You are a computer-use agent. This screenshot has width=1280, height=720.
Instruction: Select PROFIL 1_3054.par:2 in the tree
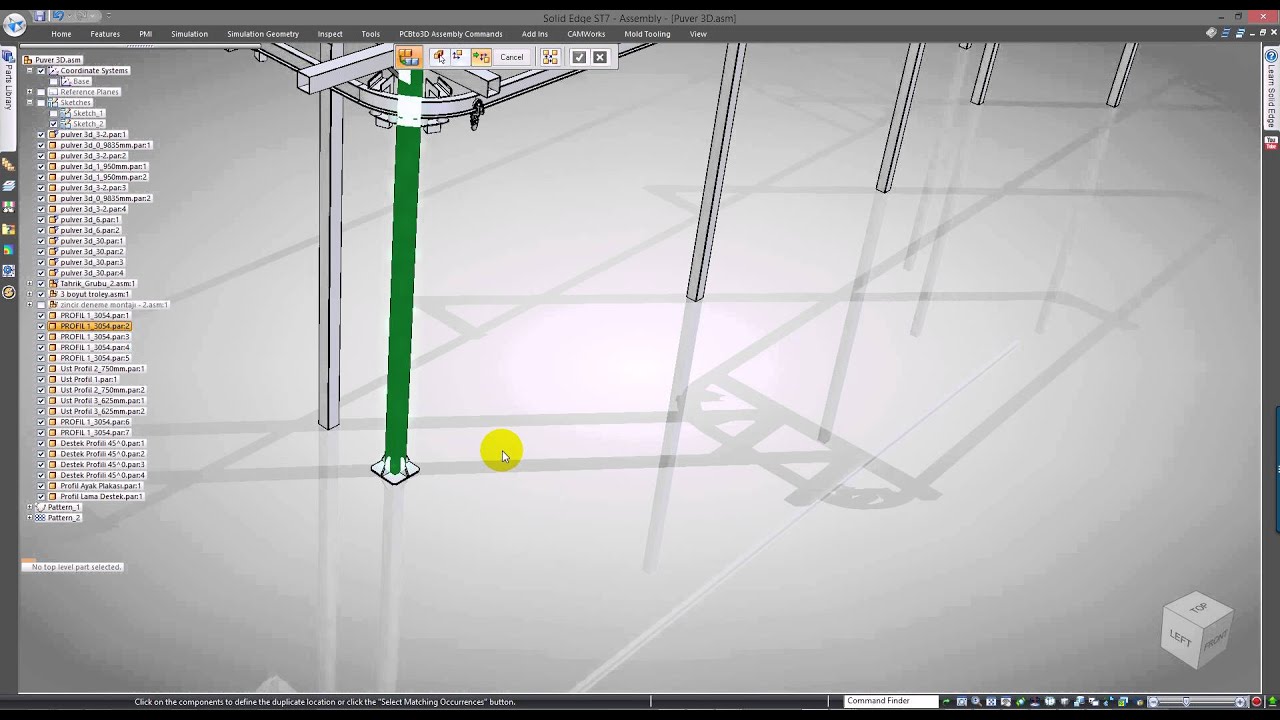point(94,326)
